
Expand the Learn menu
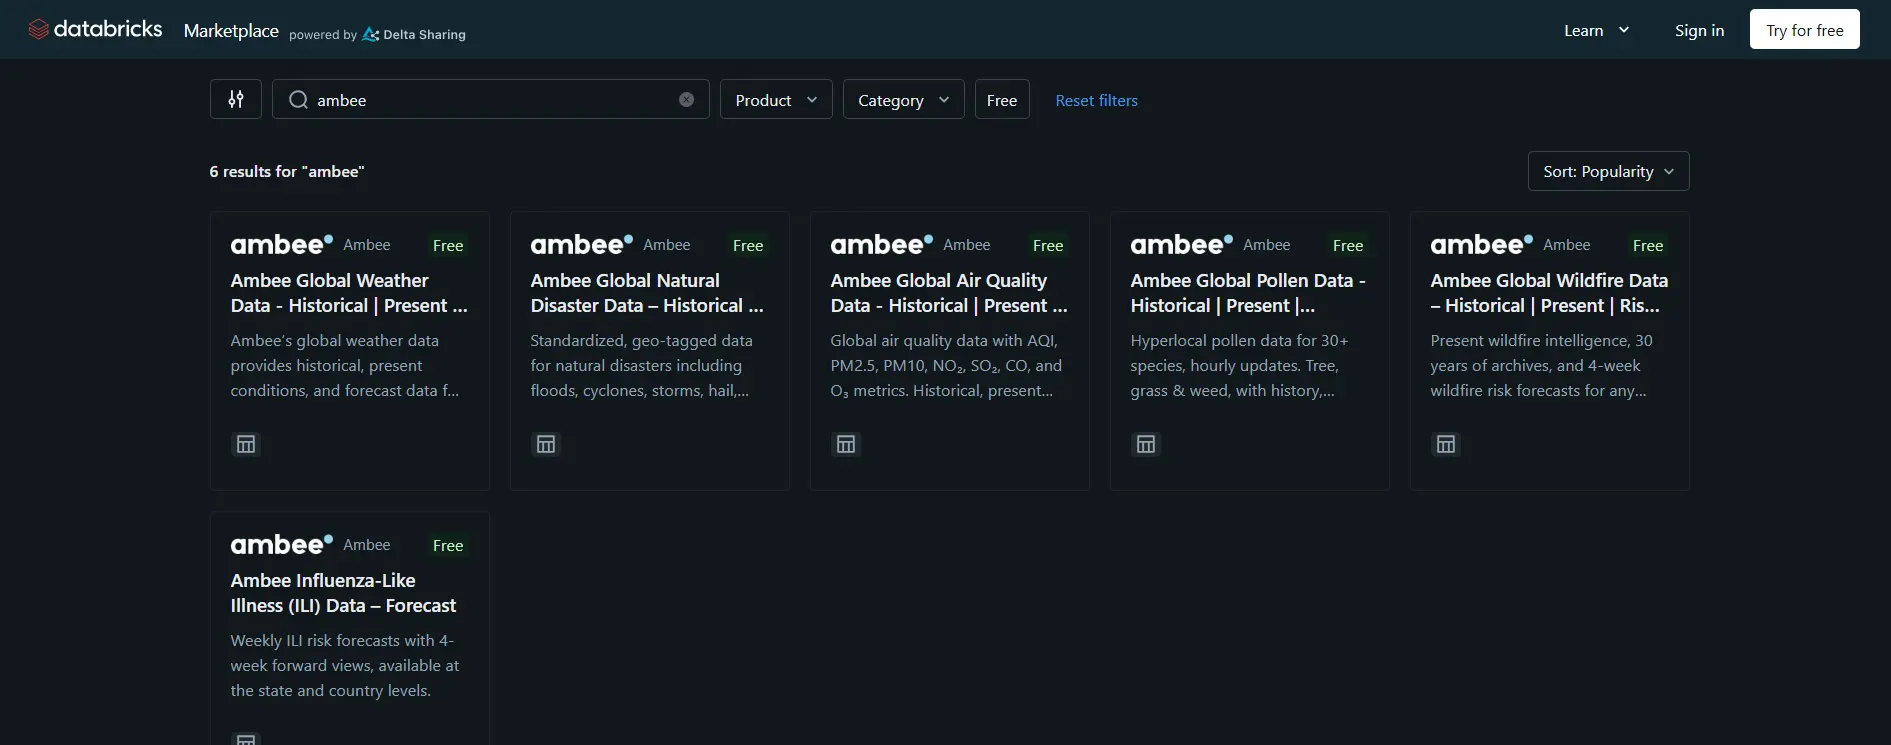pyautogui.click(x=1597, y=30)
